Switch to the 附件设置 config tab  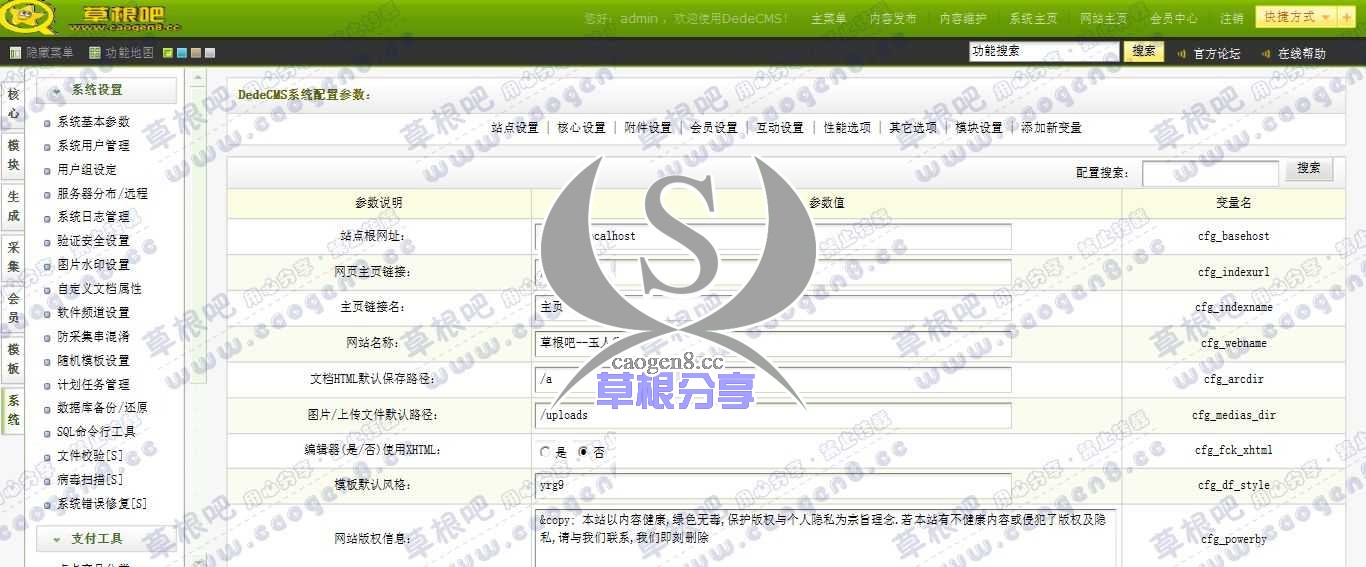[648, 128]
